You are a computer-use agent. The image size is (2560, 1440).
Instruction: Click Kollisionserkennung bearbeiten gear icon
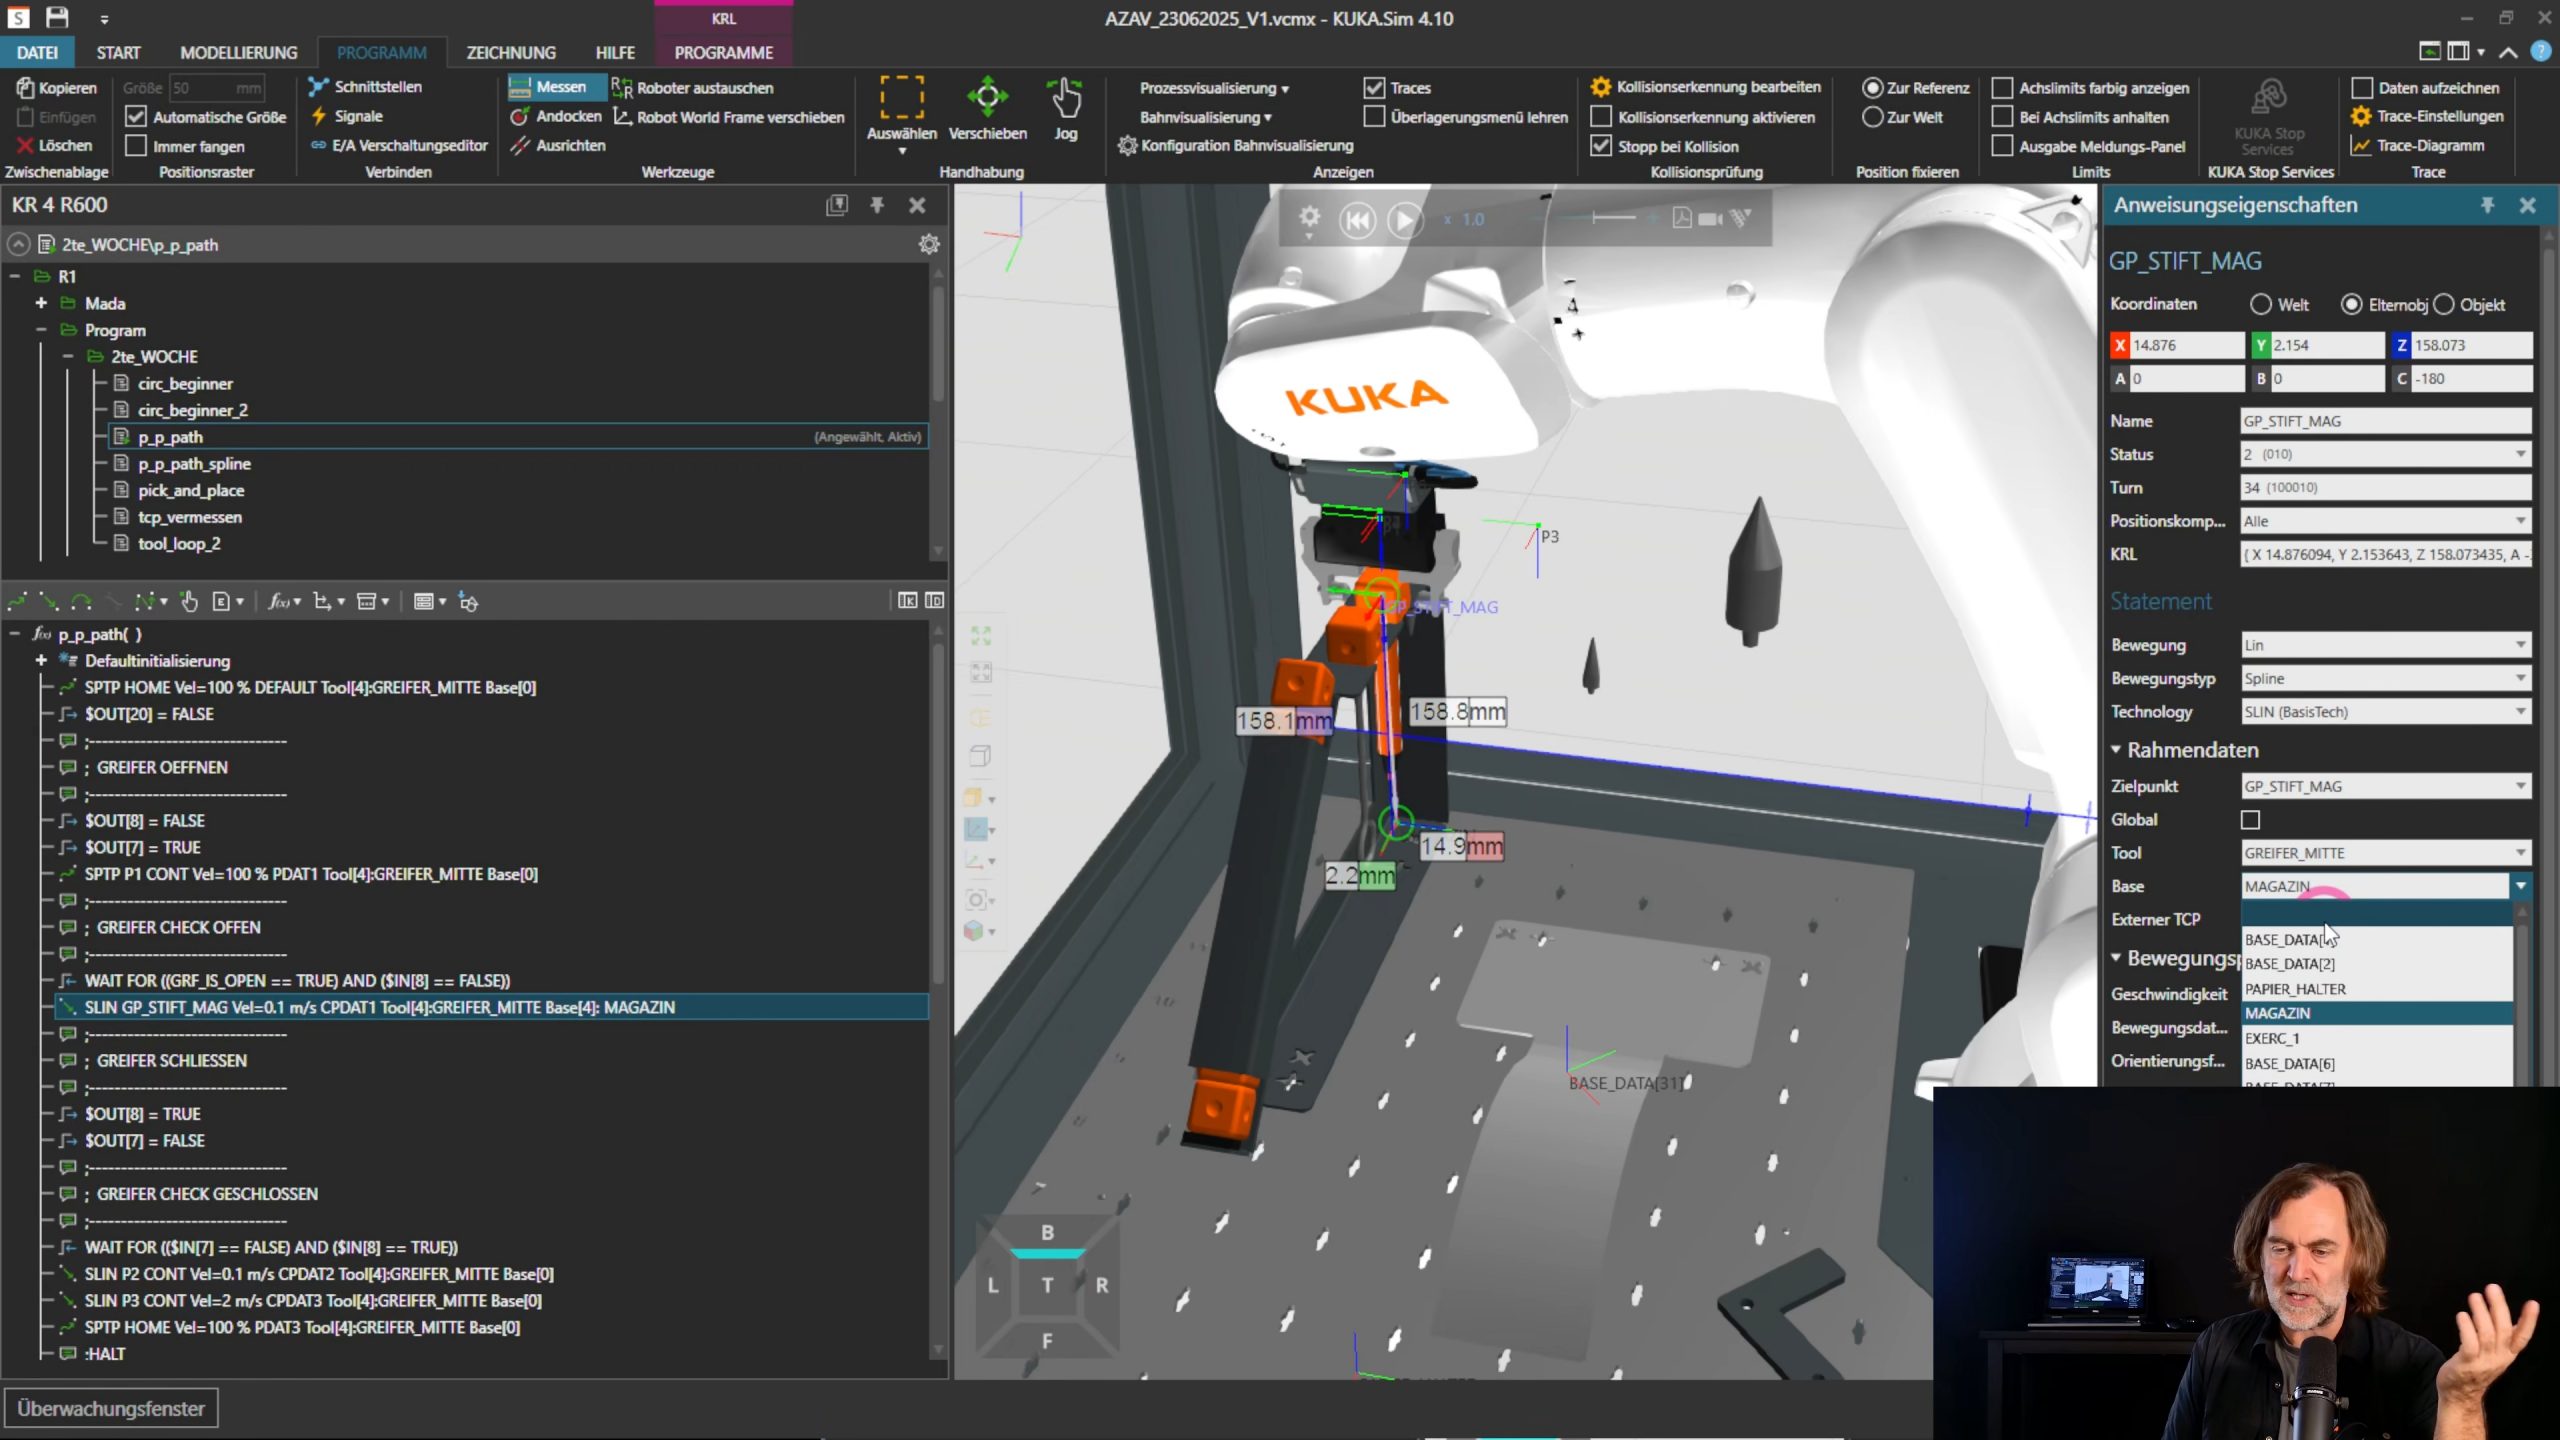pyautogui.click(x=1601, y=87)
